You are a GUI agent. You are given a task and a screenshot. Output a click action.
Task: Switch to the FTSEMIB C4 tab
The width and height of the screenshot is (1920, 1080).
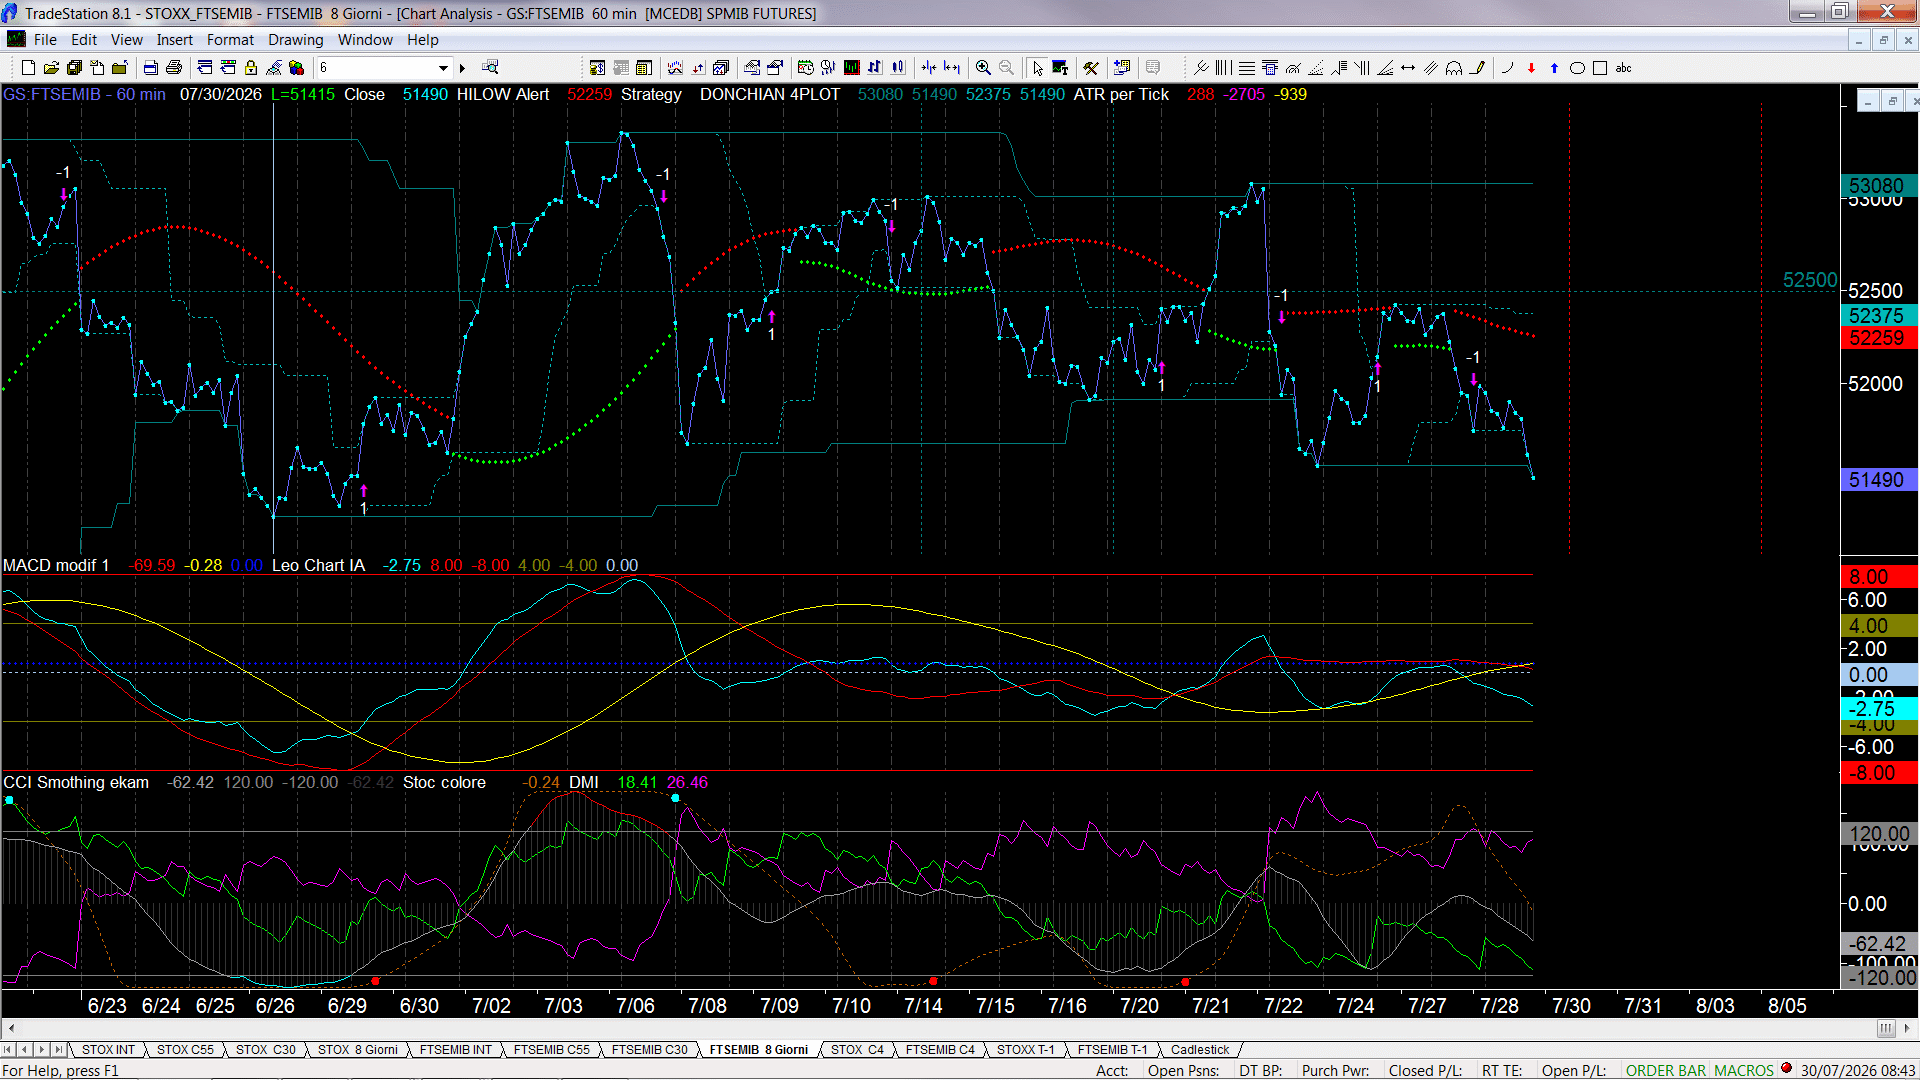tap(940, 1050)
